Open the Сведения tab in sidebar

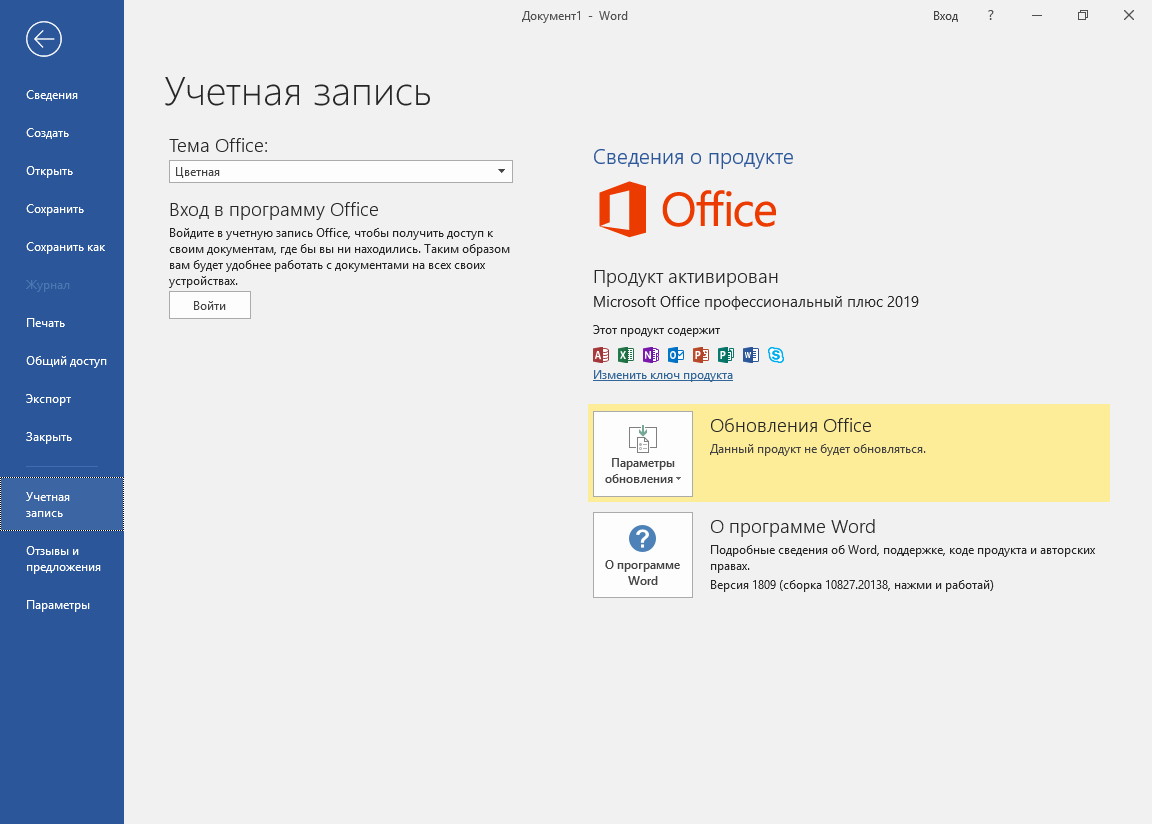52,95
